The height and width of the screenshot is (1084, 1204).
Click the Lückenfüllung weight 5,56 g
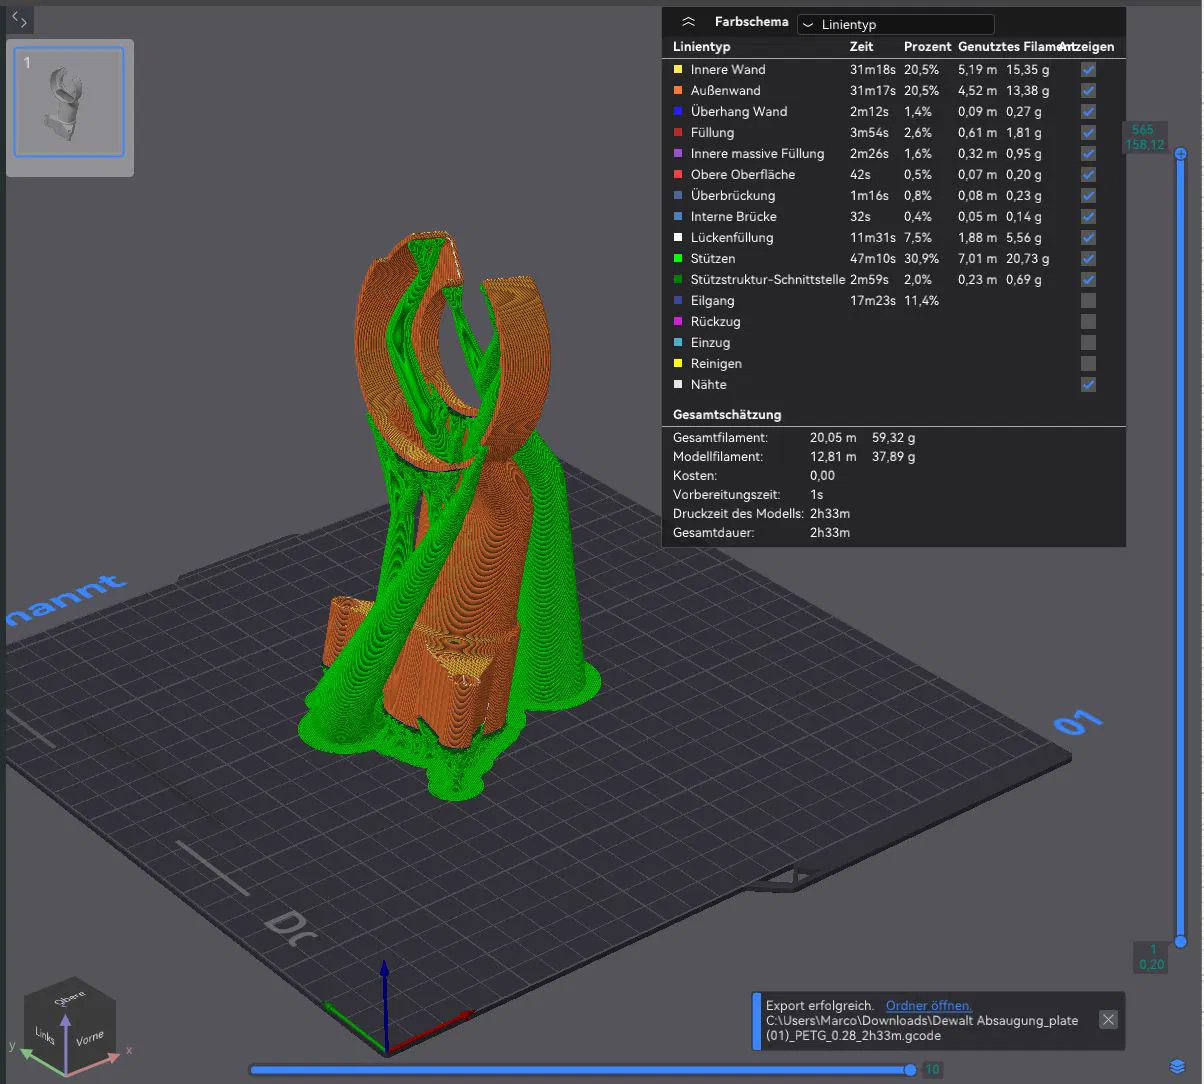coord(1024,238)
